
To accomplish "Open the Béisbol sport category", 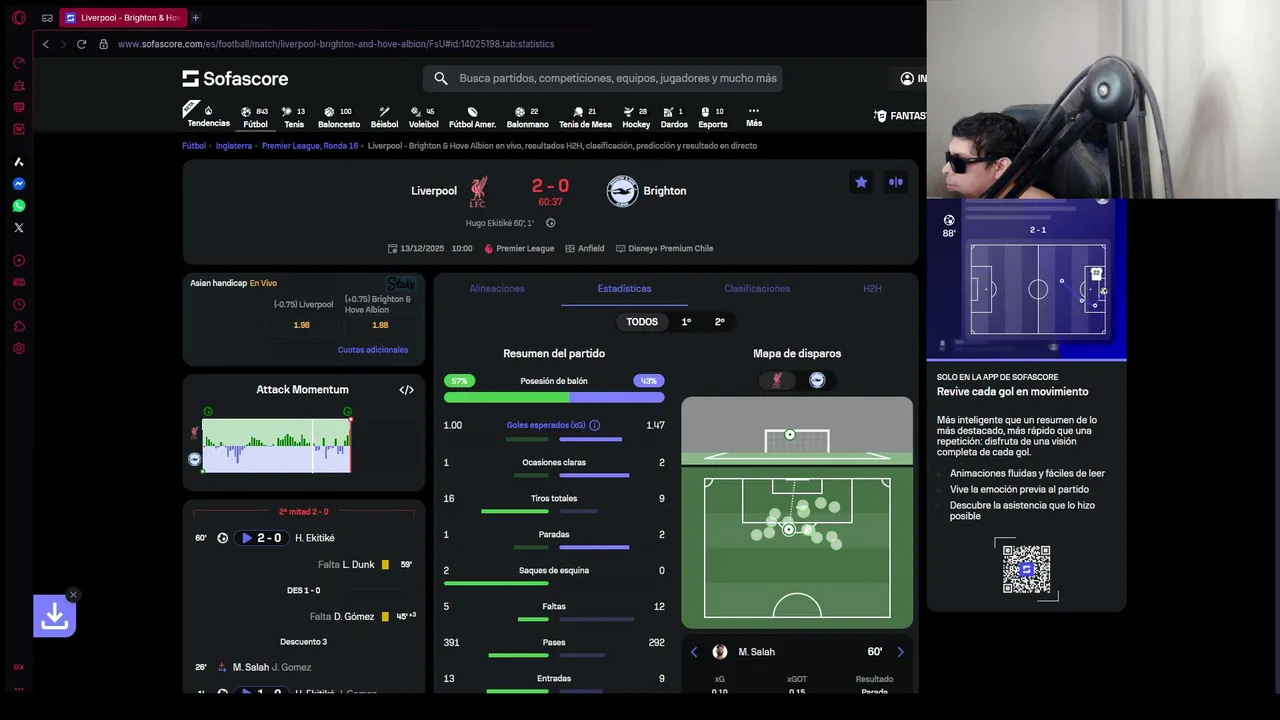I will pos(384,118).
